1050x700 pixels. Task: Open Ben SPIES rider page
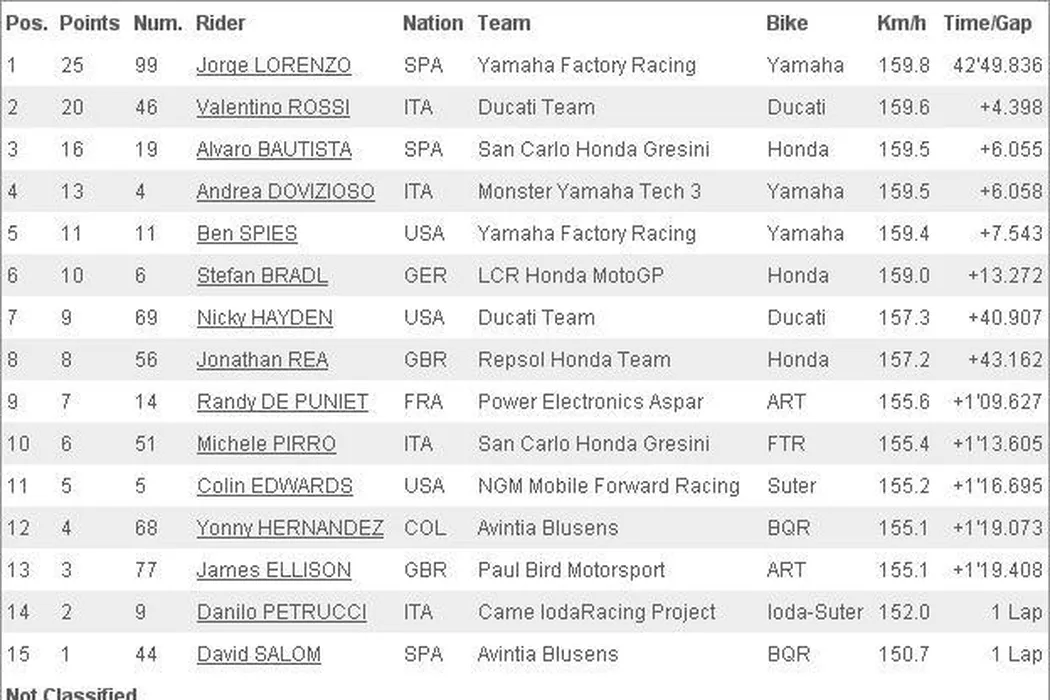click(246, 234)
